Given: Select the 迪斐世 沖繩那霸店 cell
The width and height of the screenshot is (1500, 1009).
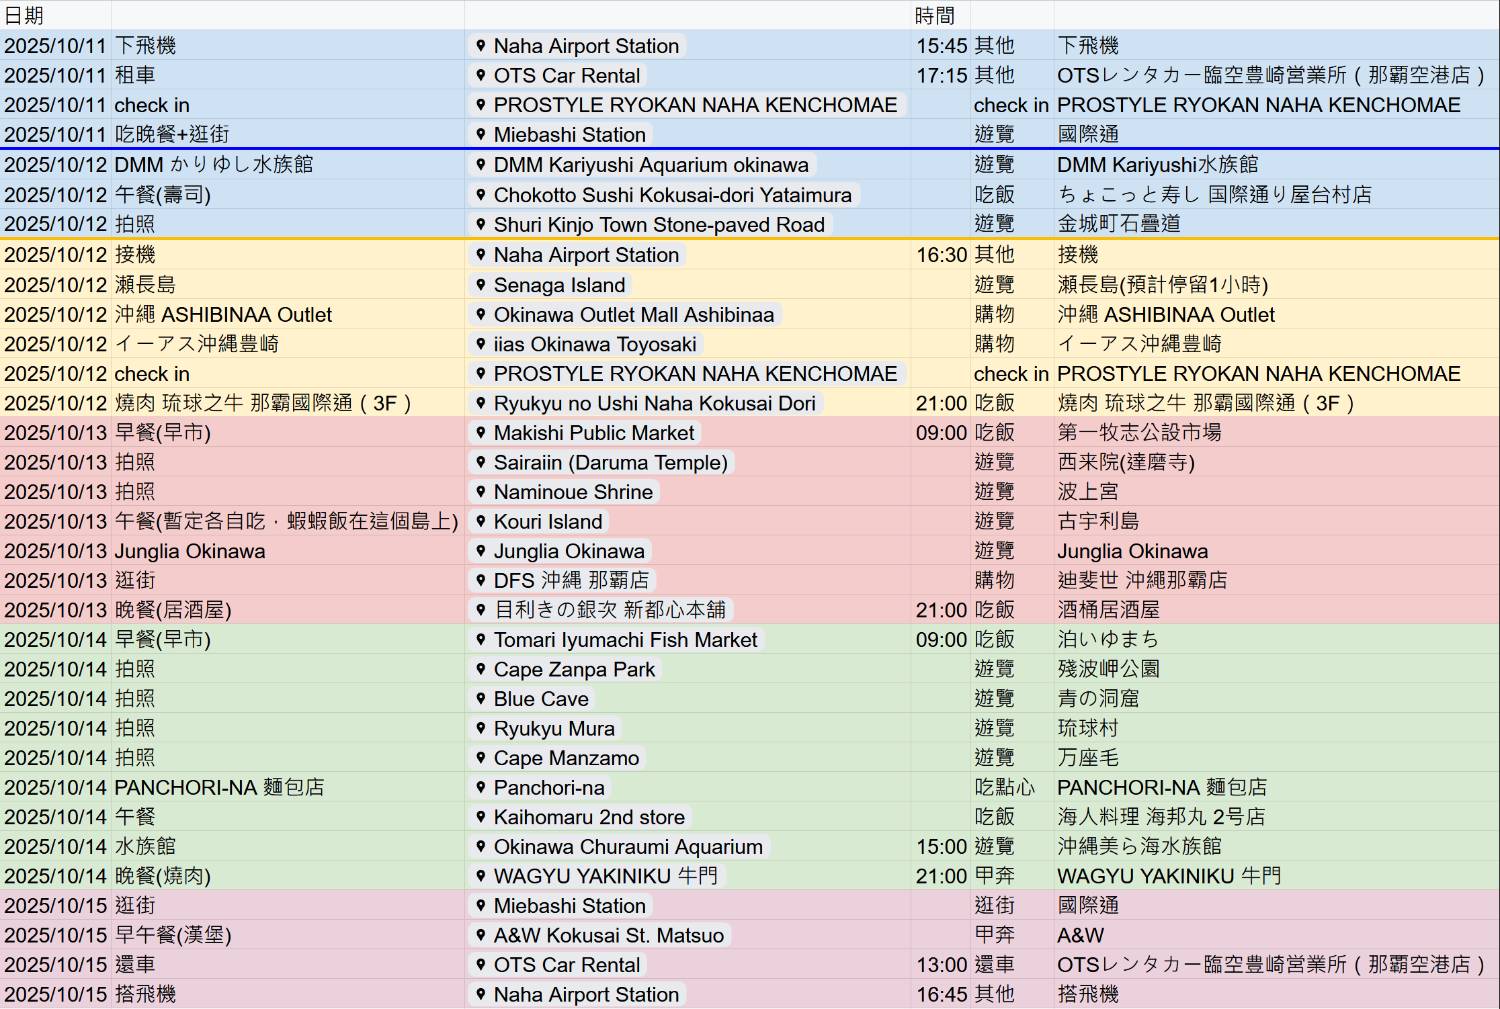Looking at the screenshot, I should 1277,580.
